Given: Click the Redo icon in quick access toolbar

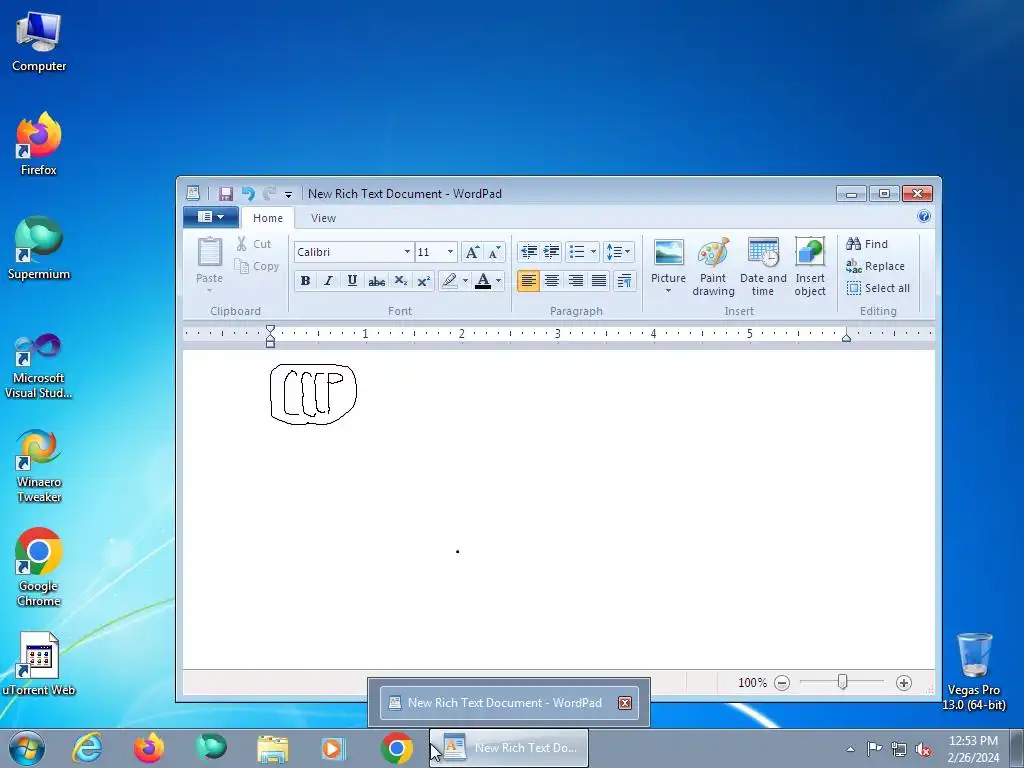Looking at the screenshot, I should tap(269, 193).
